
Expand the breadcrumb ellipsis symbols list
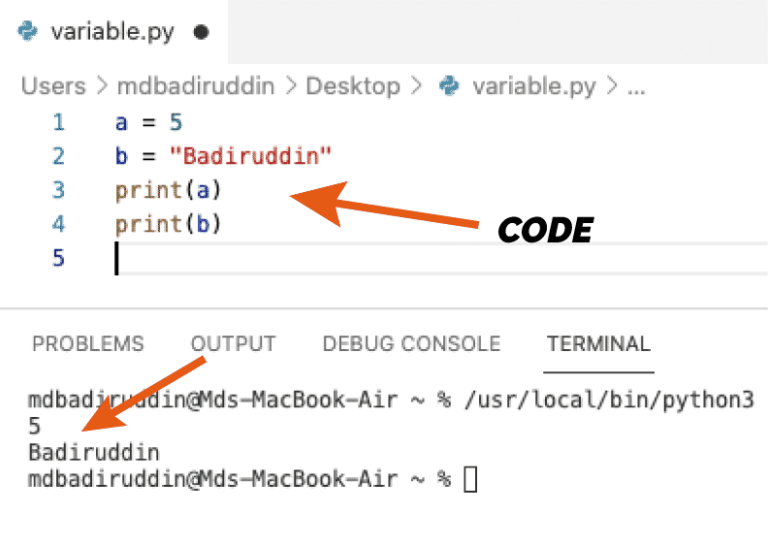click(636, 88)
